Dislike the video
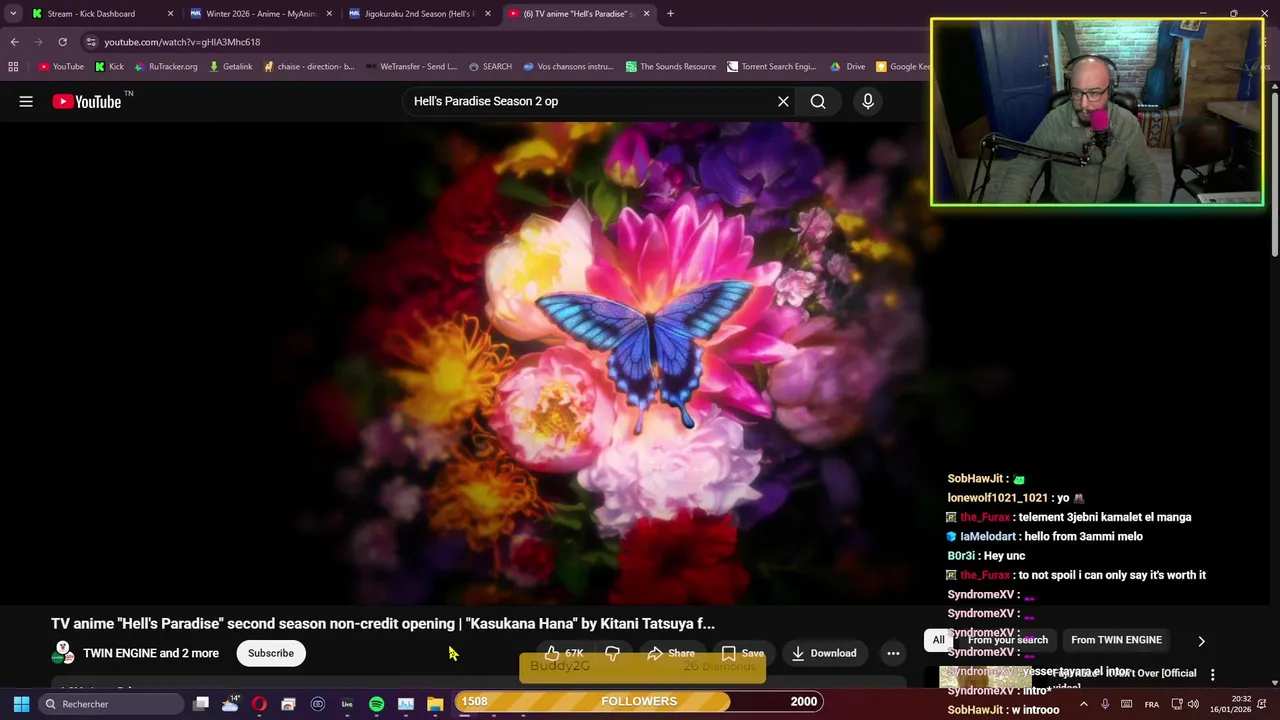The height and width of the screenshot is (720, 1280). click(612, 653)
